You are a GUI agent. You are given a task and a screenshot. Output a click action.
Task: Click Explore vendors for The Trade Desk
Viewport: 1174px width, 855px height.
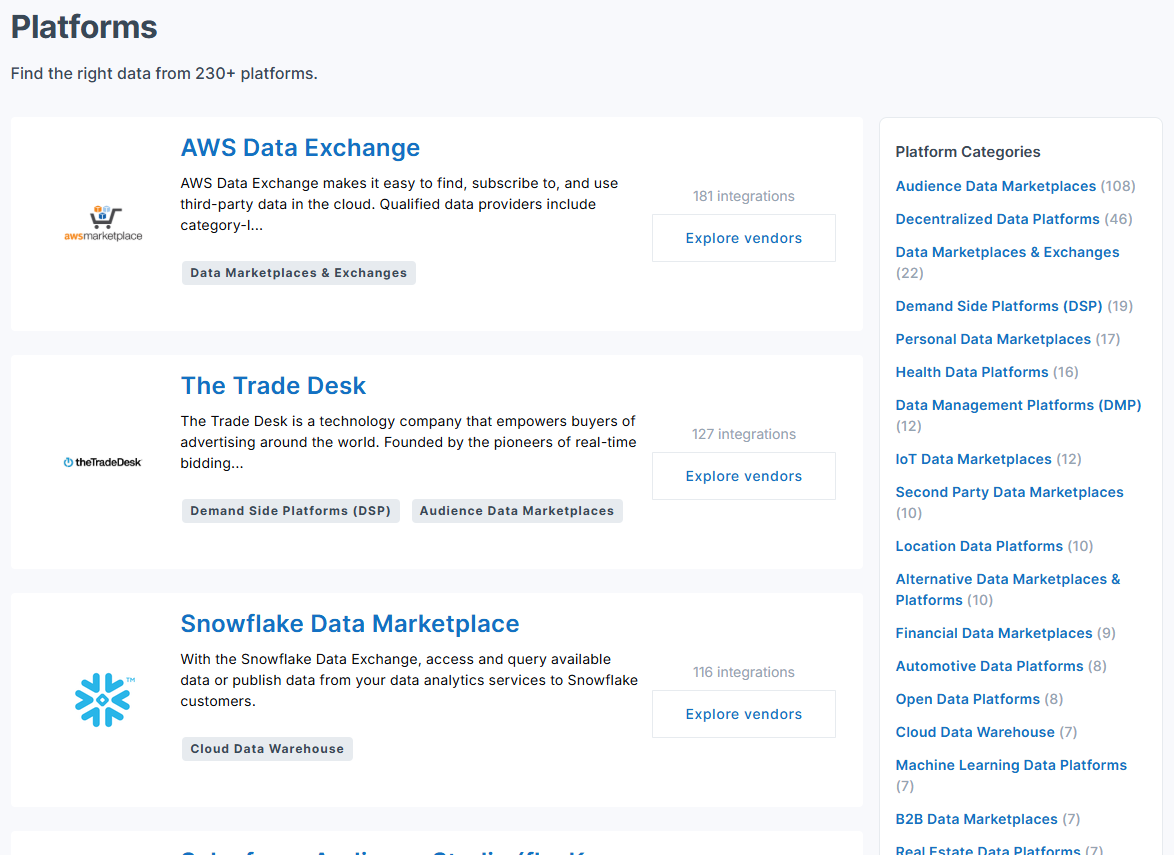click(x=743, y=476)
